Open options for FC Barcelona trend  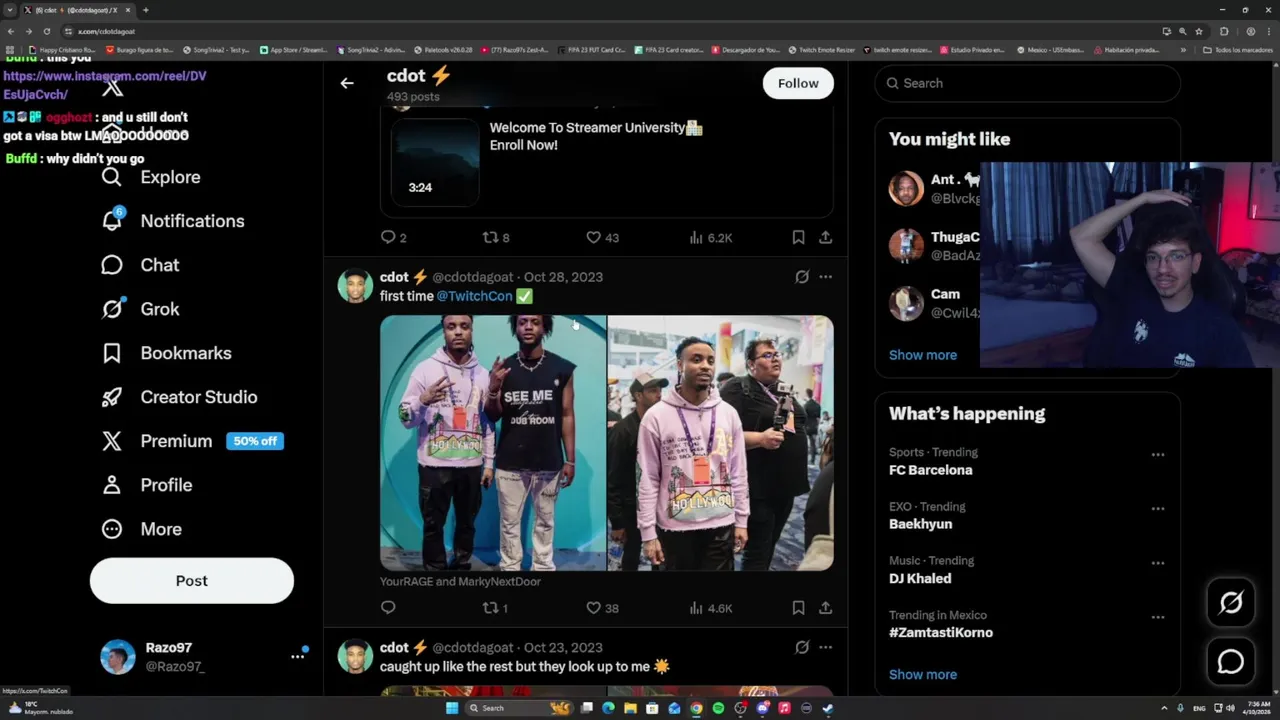click(x=1157, y=454)
